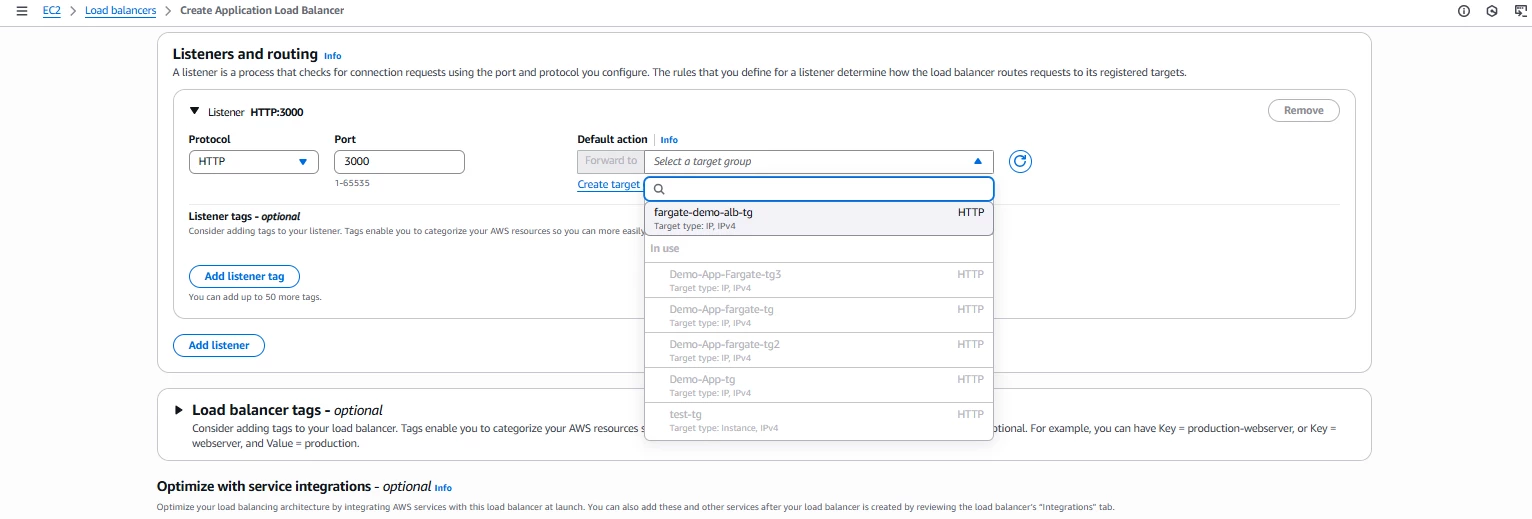Click the Listeners and routing heading
Screen dimensions: 1532x519
pos(245,54)
